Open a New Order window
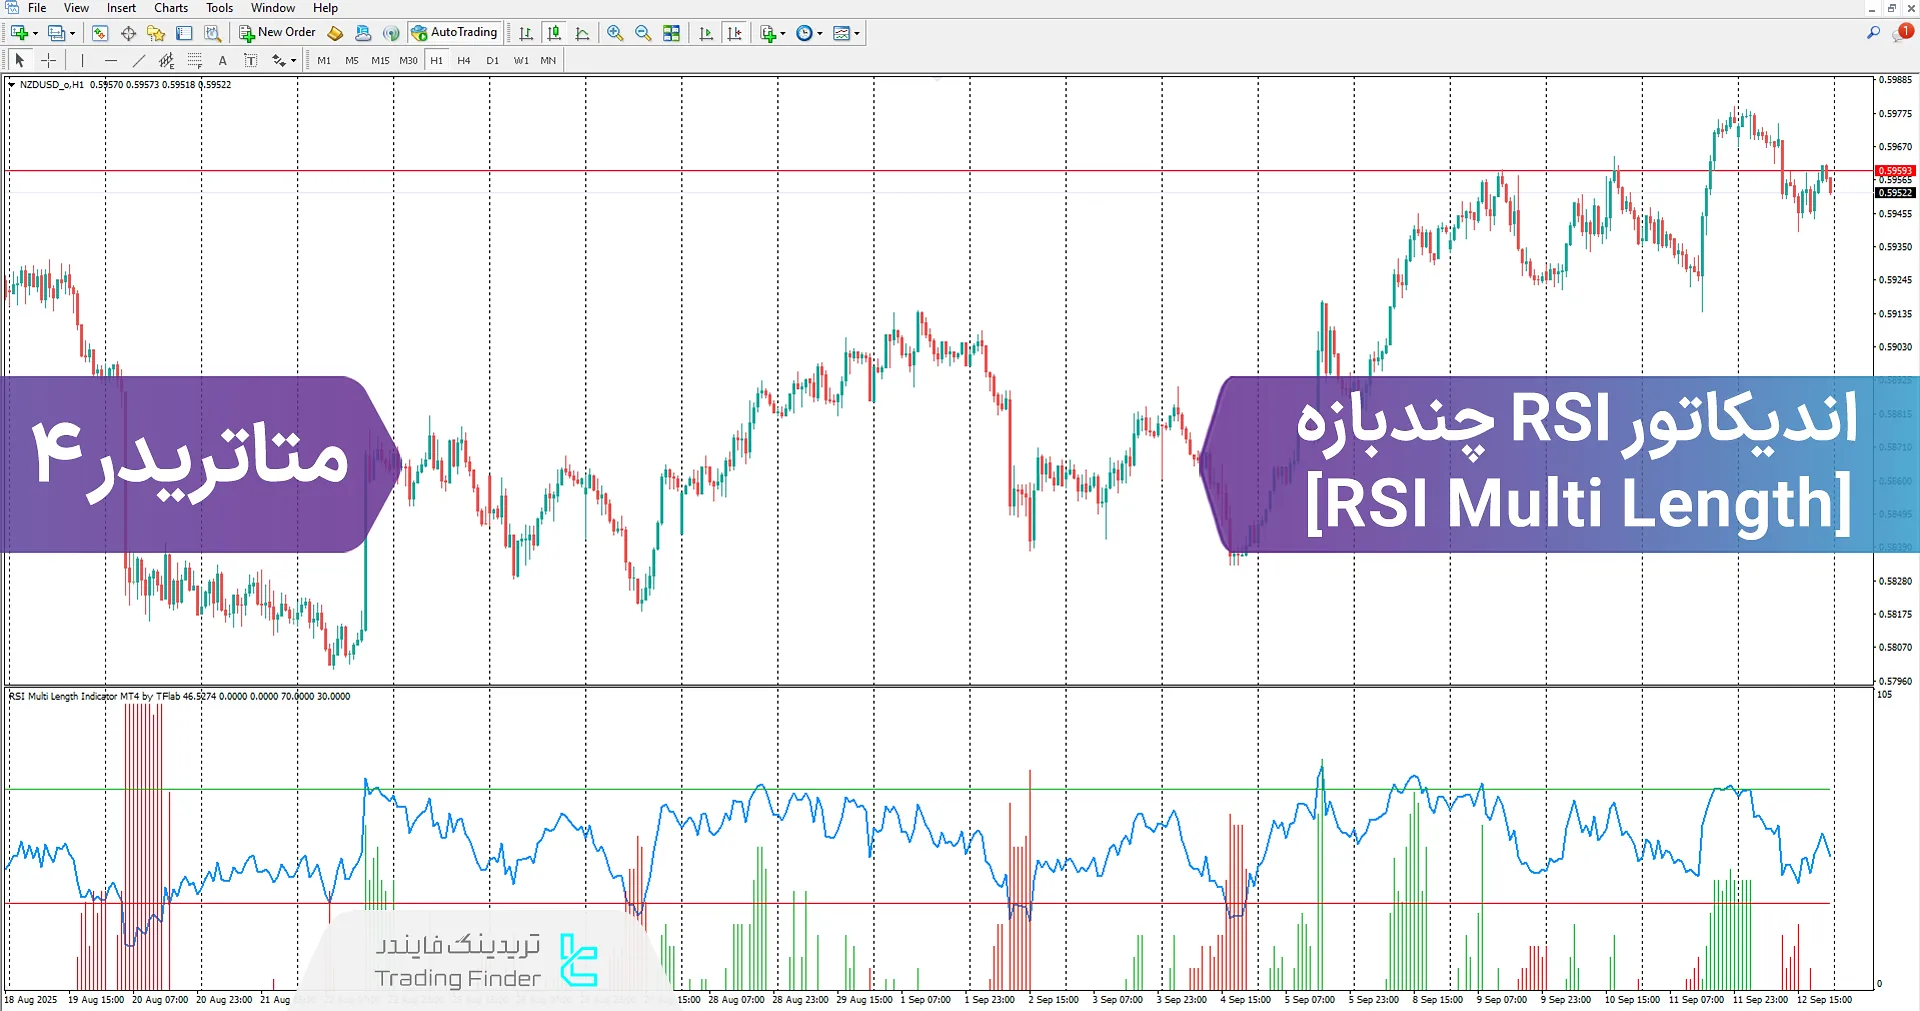The width and height of the screenshot is (1920, 1011). (x=277, y=32)
